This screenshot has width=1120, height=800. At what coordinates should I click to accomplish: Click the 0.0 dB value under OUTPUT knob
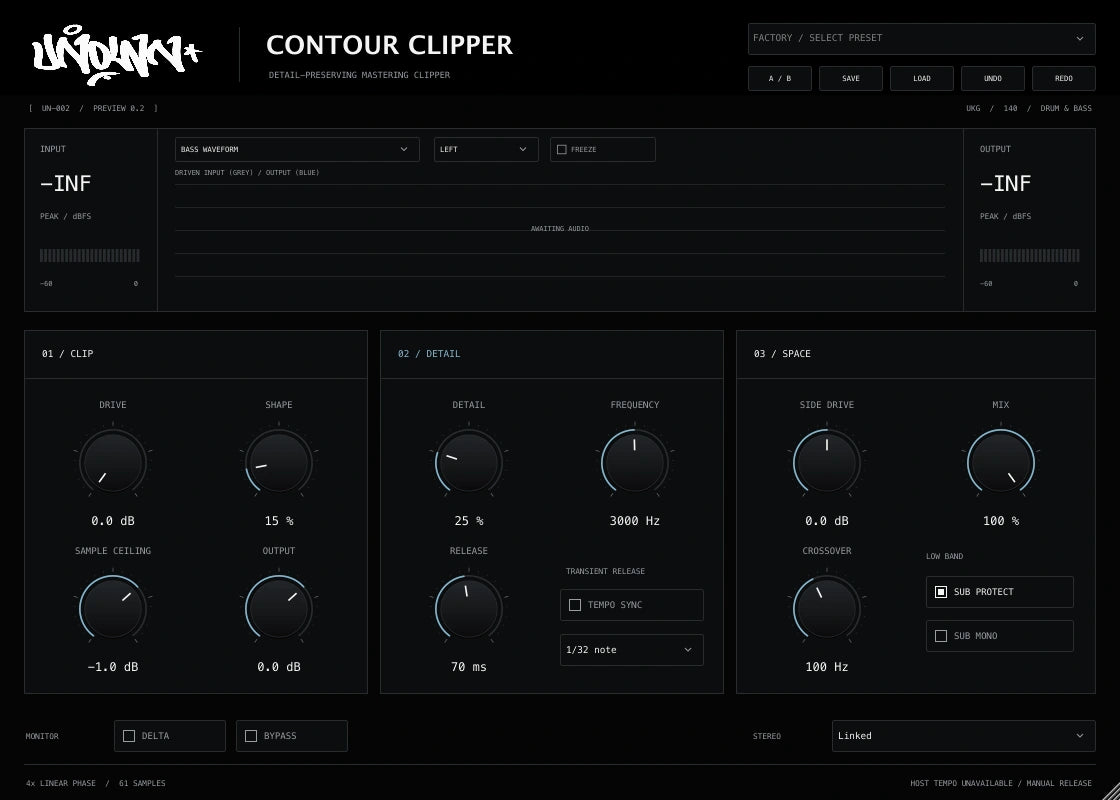[x=279, y=666]
